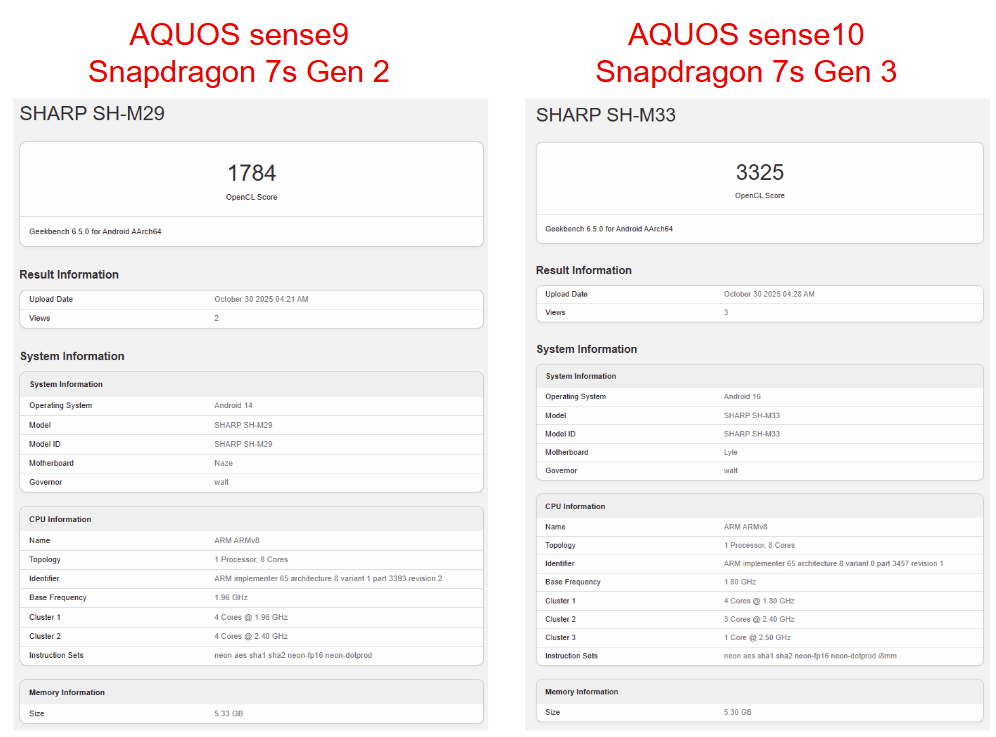The width and height of the screenshot is (996, 737).
Task: Click the Lyle motherboard value
Action: coord(731,452)
